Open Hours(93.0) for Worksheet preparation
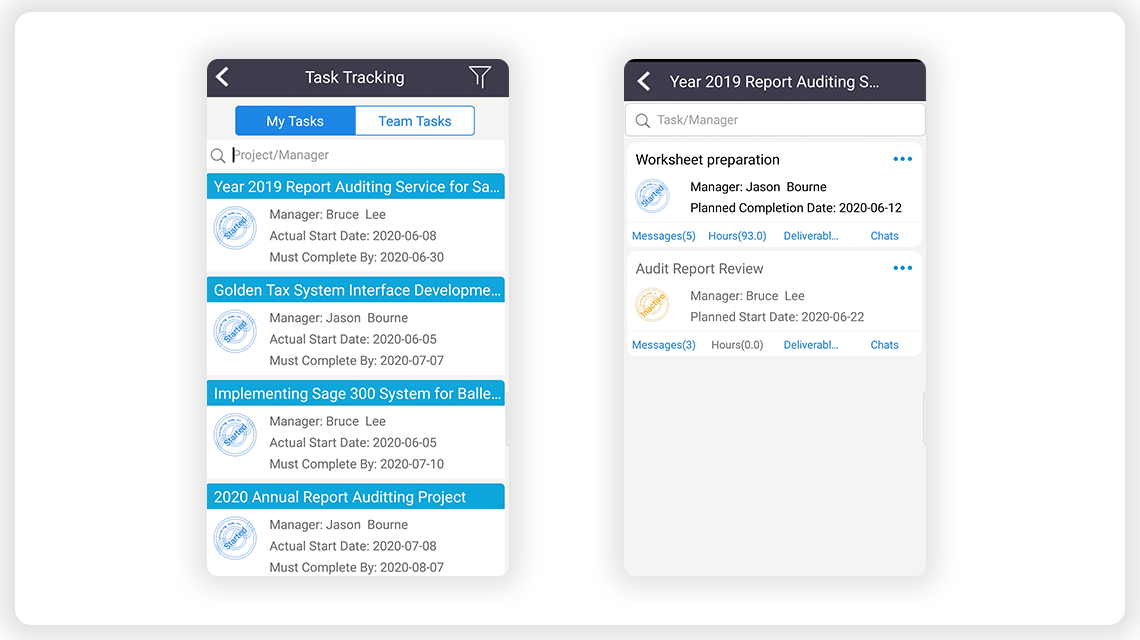This screenshot has width=1140, height=640. (x=737, y=236)
